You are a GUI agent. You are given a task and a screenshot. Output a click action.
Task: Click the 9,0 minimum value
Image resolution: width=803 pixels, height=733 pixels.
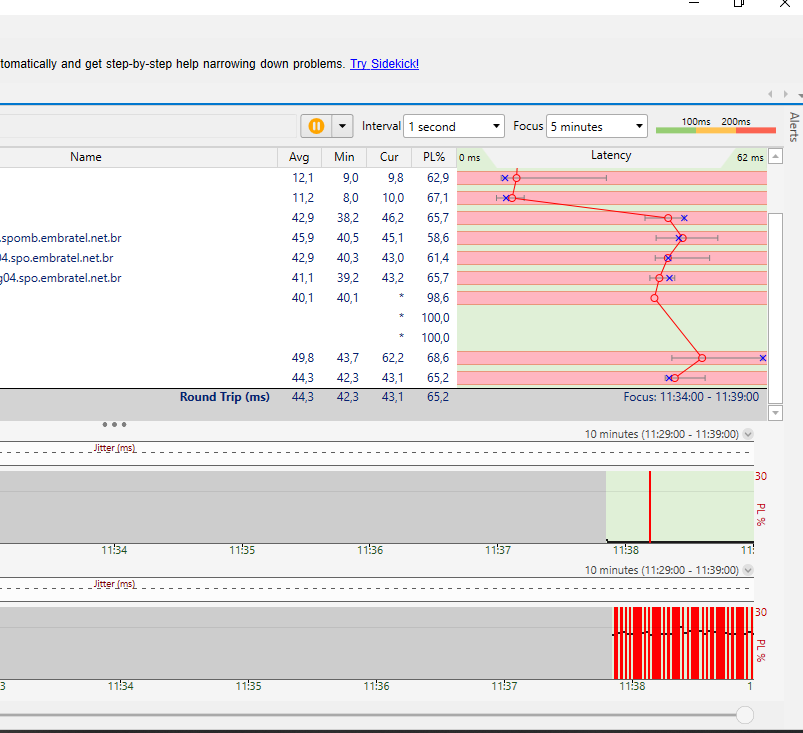(351, 178)
